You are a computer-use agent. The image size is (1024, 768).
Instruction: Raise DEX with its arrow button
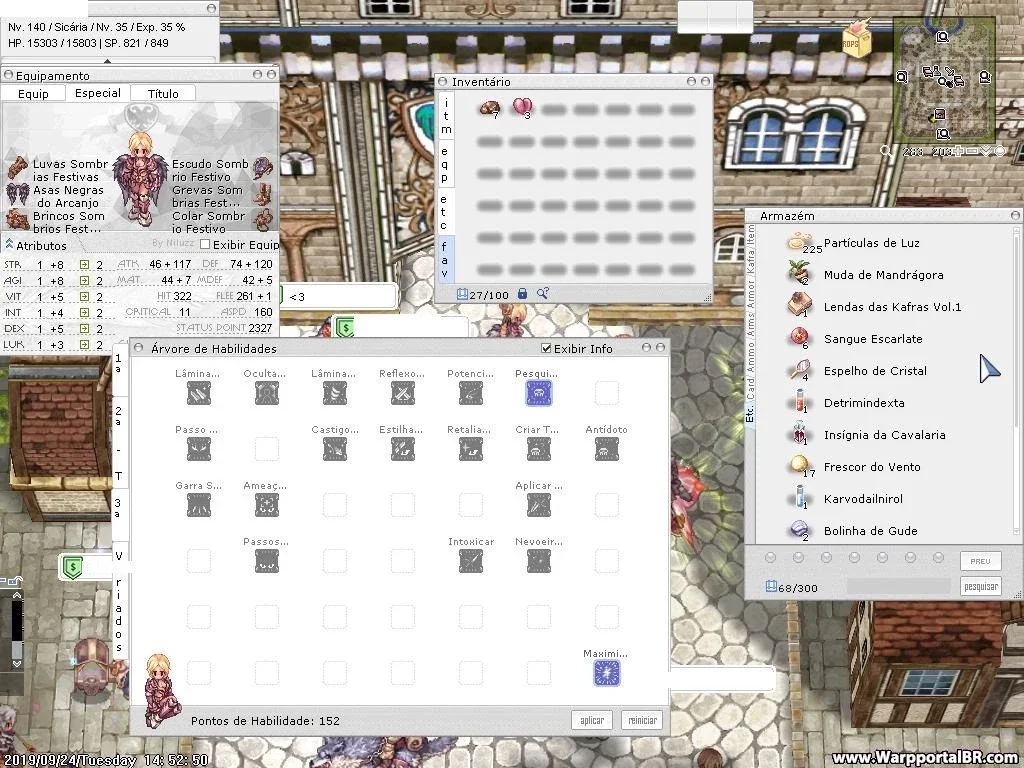pos(84,328)
